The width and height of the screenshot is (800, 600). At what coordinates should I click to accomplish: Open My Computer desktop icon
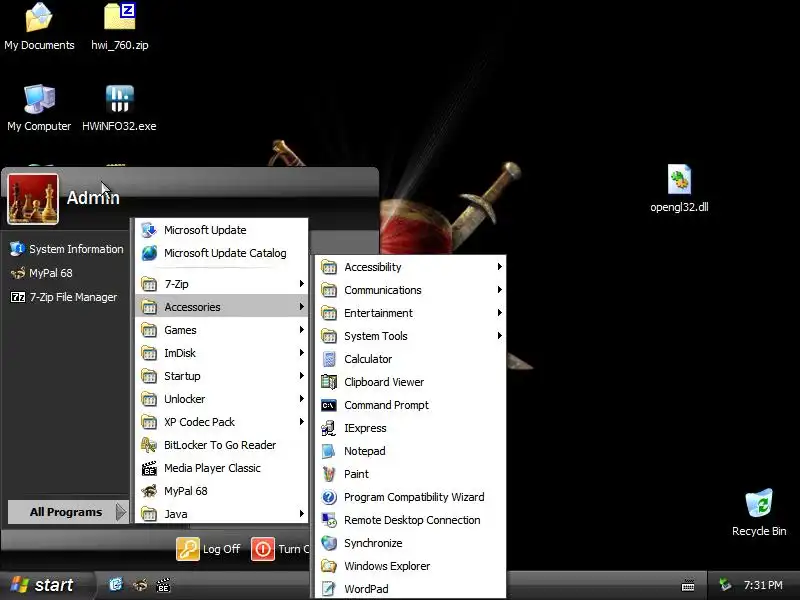[39, 108]
